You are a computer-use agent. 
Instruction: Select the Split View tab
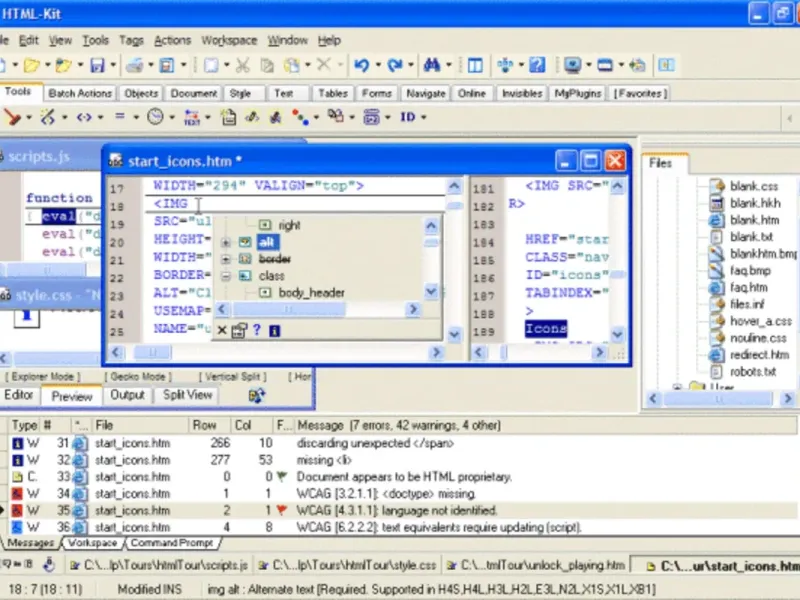[x=187, y=395]
